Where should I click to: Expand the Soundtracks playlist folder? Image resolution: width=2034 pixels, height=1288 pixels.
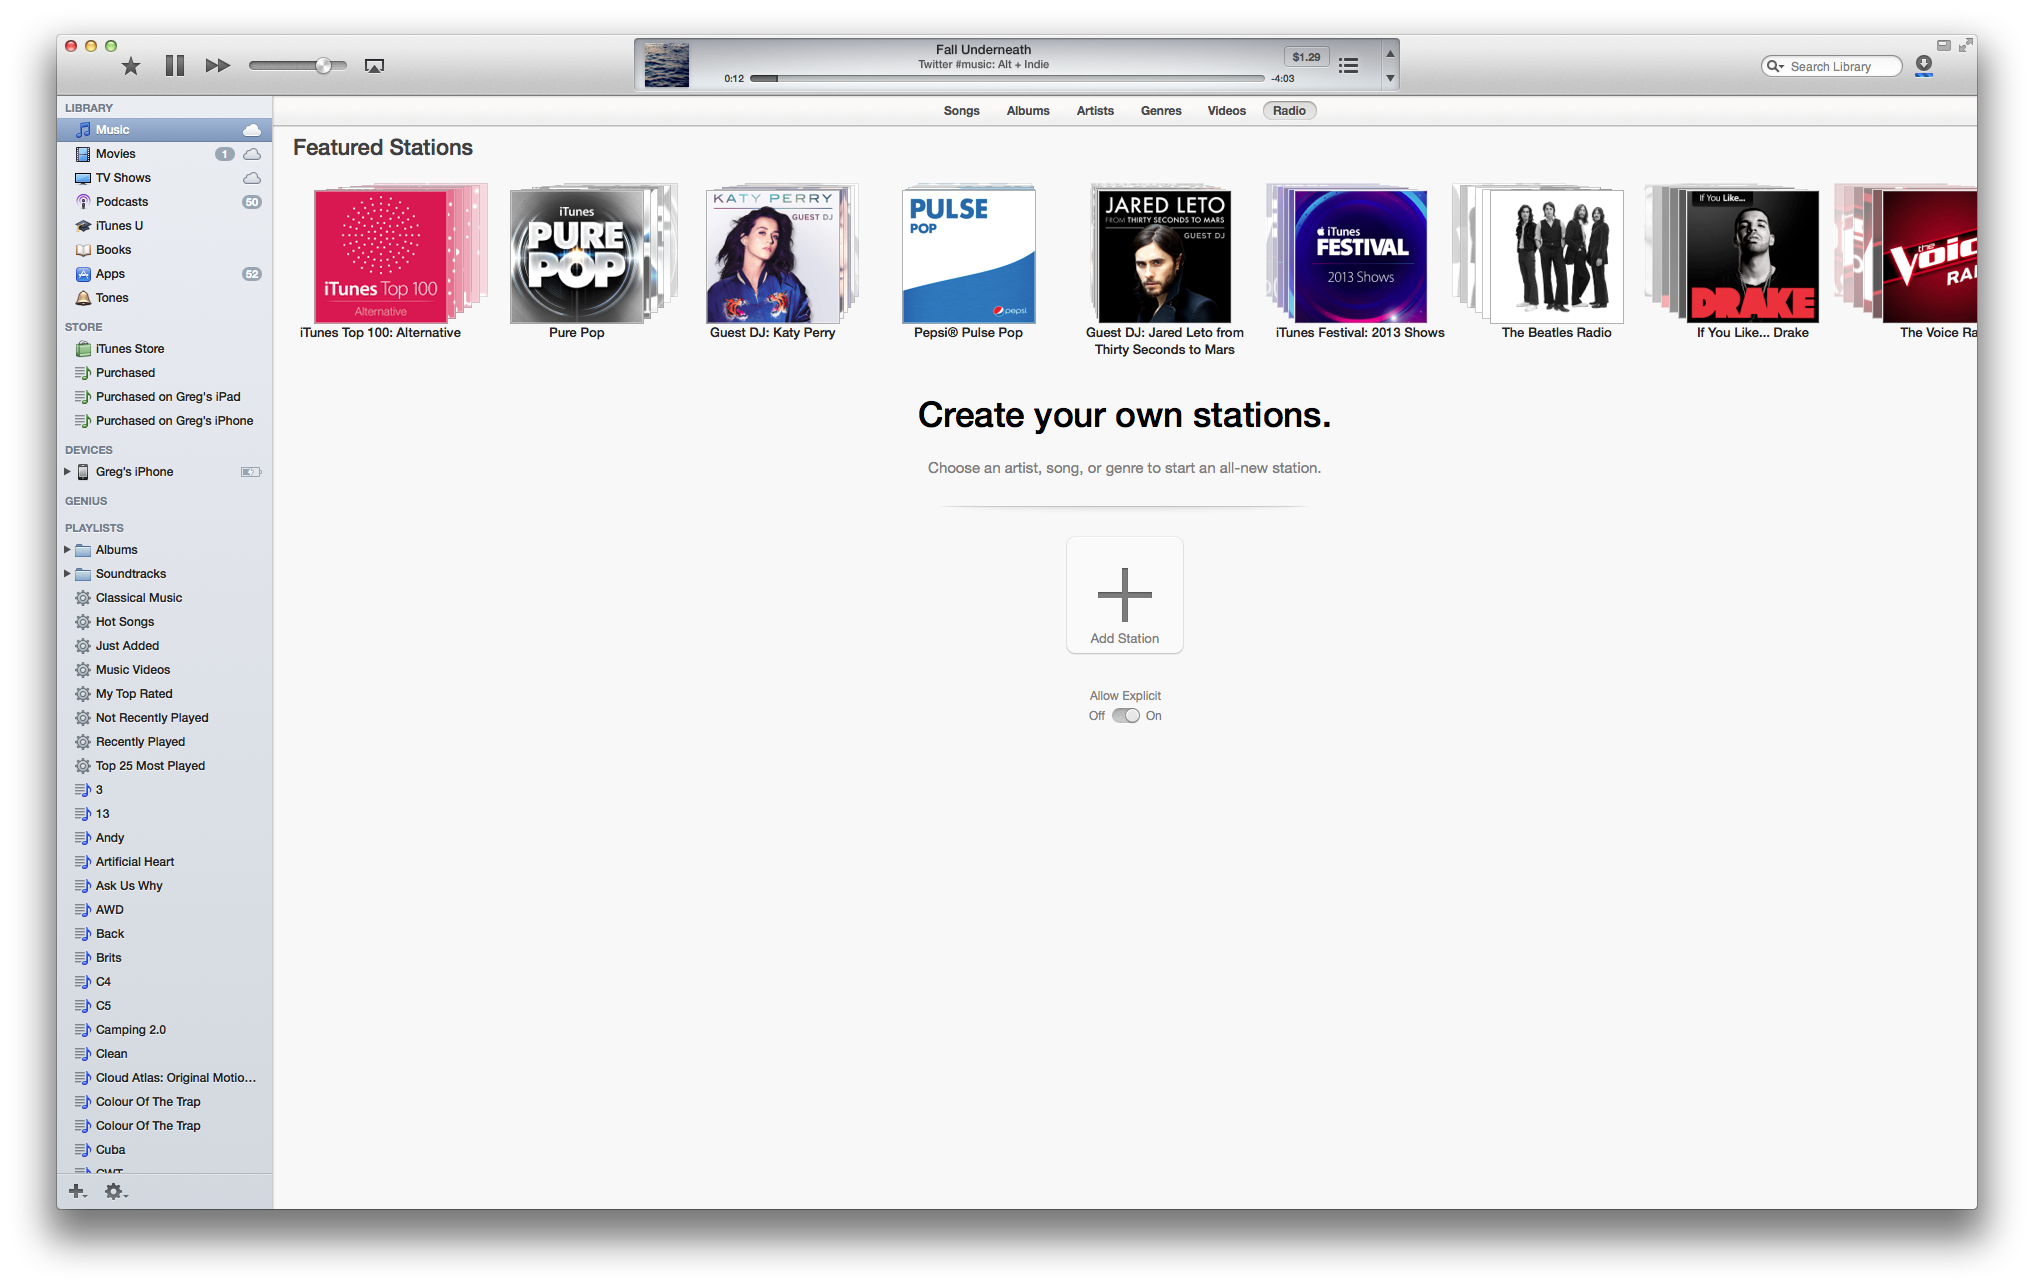click(x=67, y=574)
